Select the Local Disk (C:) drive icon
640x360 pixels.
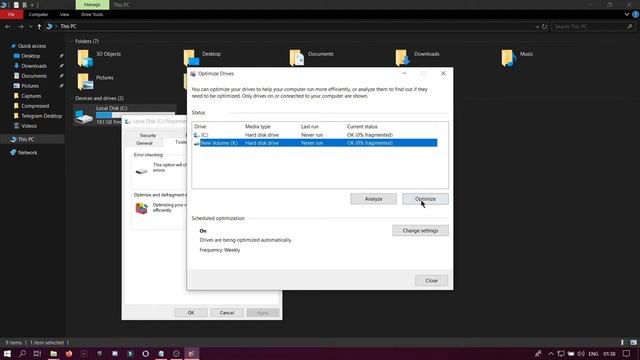tap(84, 116)
